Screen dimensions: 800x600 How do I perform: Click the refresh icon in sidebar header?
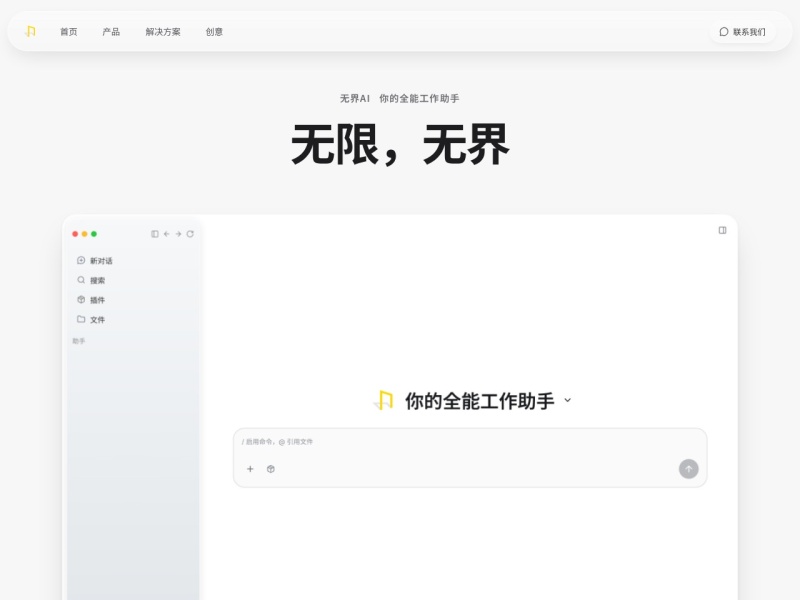tap(190, 234)
